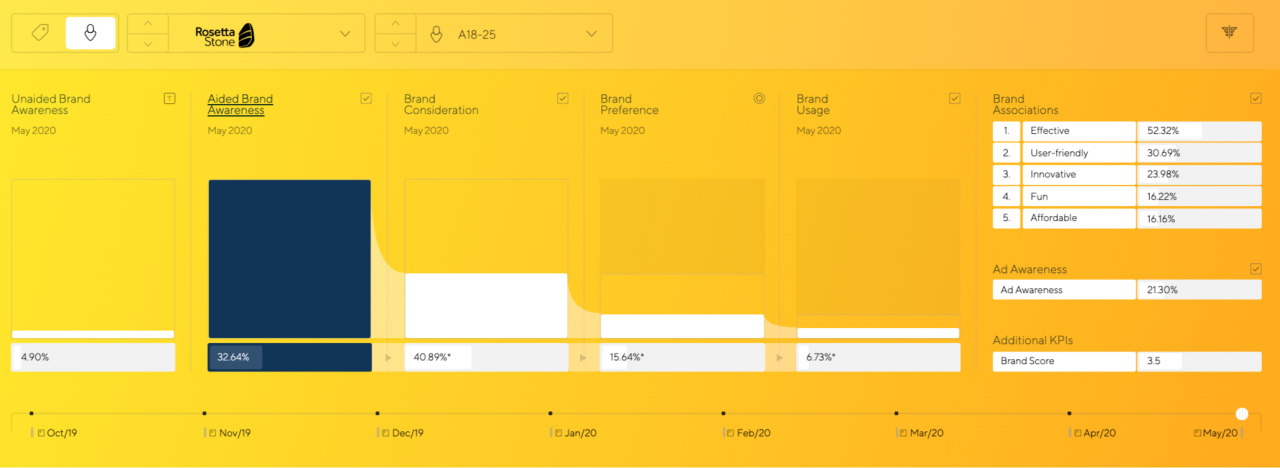Toggle the Aided Brand Awareness checkbox
This screenshot has height=468, width=1280.
tap(366, 98)
